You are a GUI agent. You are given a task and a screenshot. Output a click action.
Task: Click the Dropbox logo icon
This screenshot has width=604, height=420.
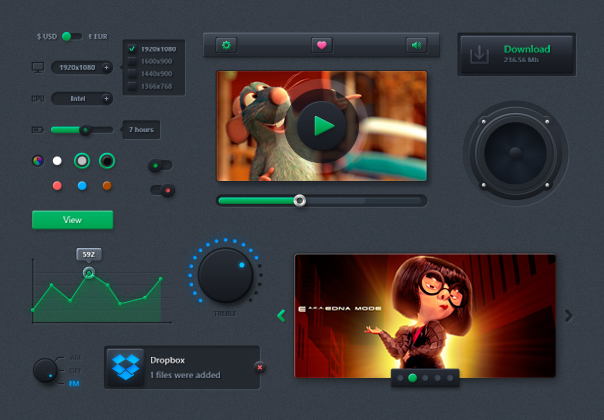[126, 367]
